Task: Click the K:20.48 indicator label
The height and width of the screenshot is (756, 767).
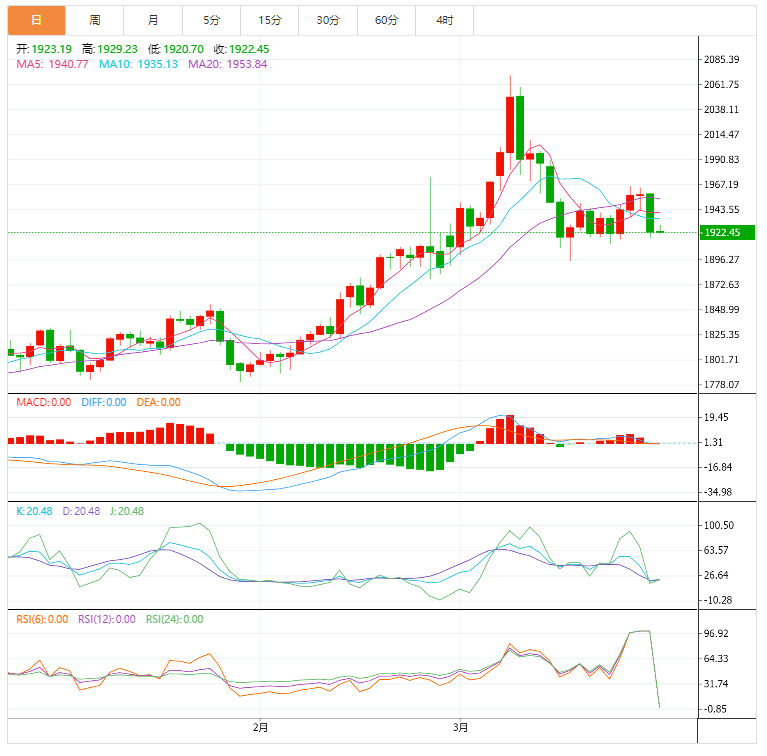Action: pyautogui.click(x=34, y=511)
